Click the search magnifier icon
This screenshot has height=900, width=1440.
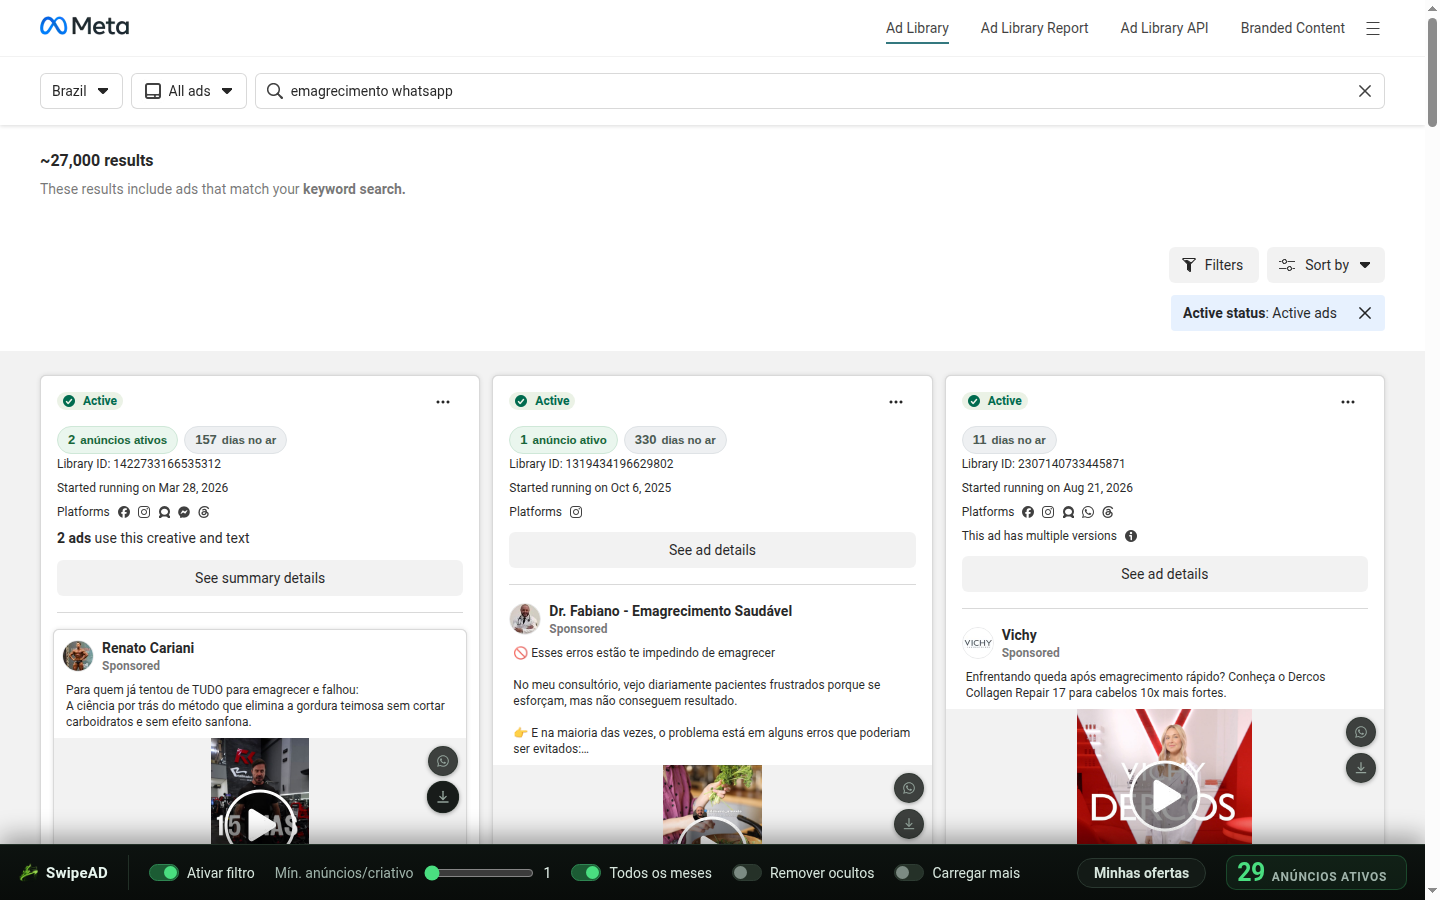click(x=275, y=91)
